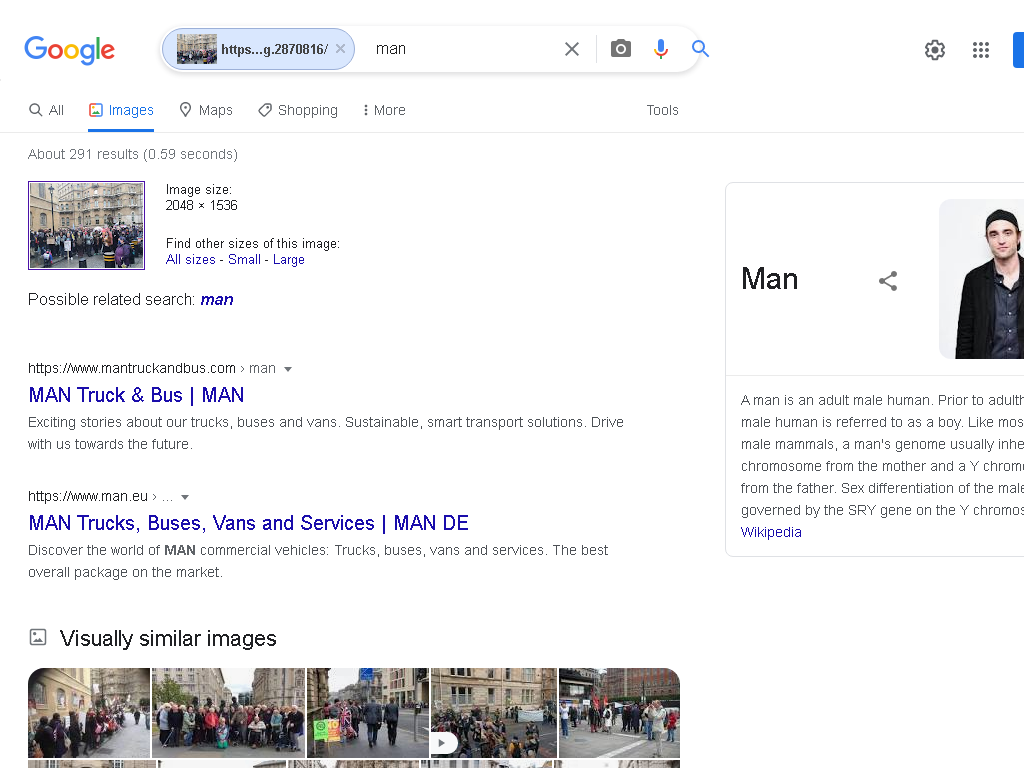Open the Google apps grid
The height and width of the screenshot is (768, 1024).
click(980, 50)
